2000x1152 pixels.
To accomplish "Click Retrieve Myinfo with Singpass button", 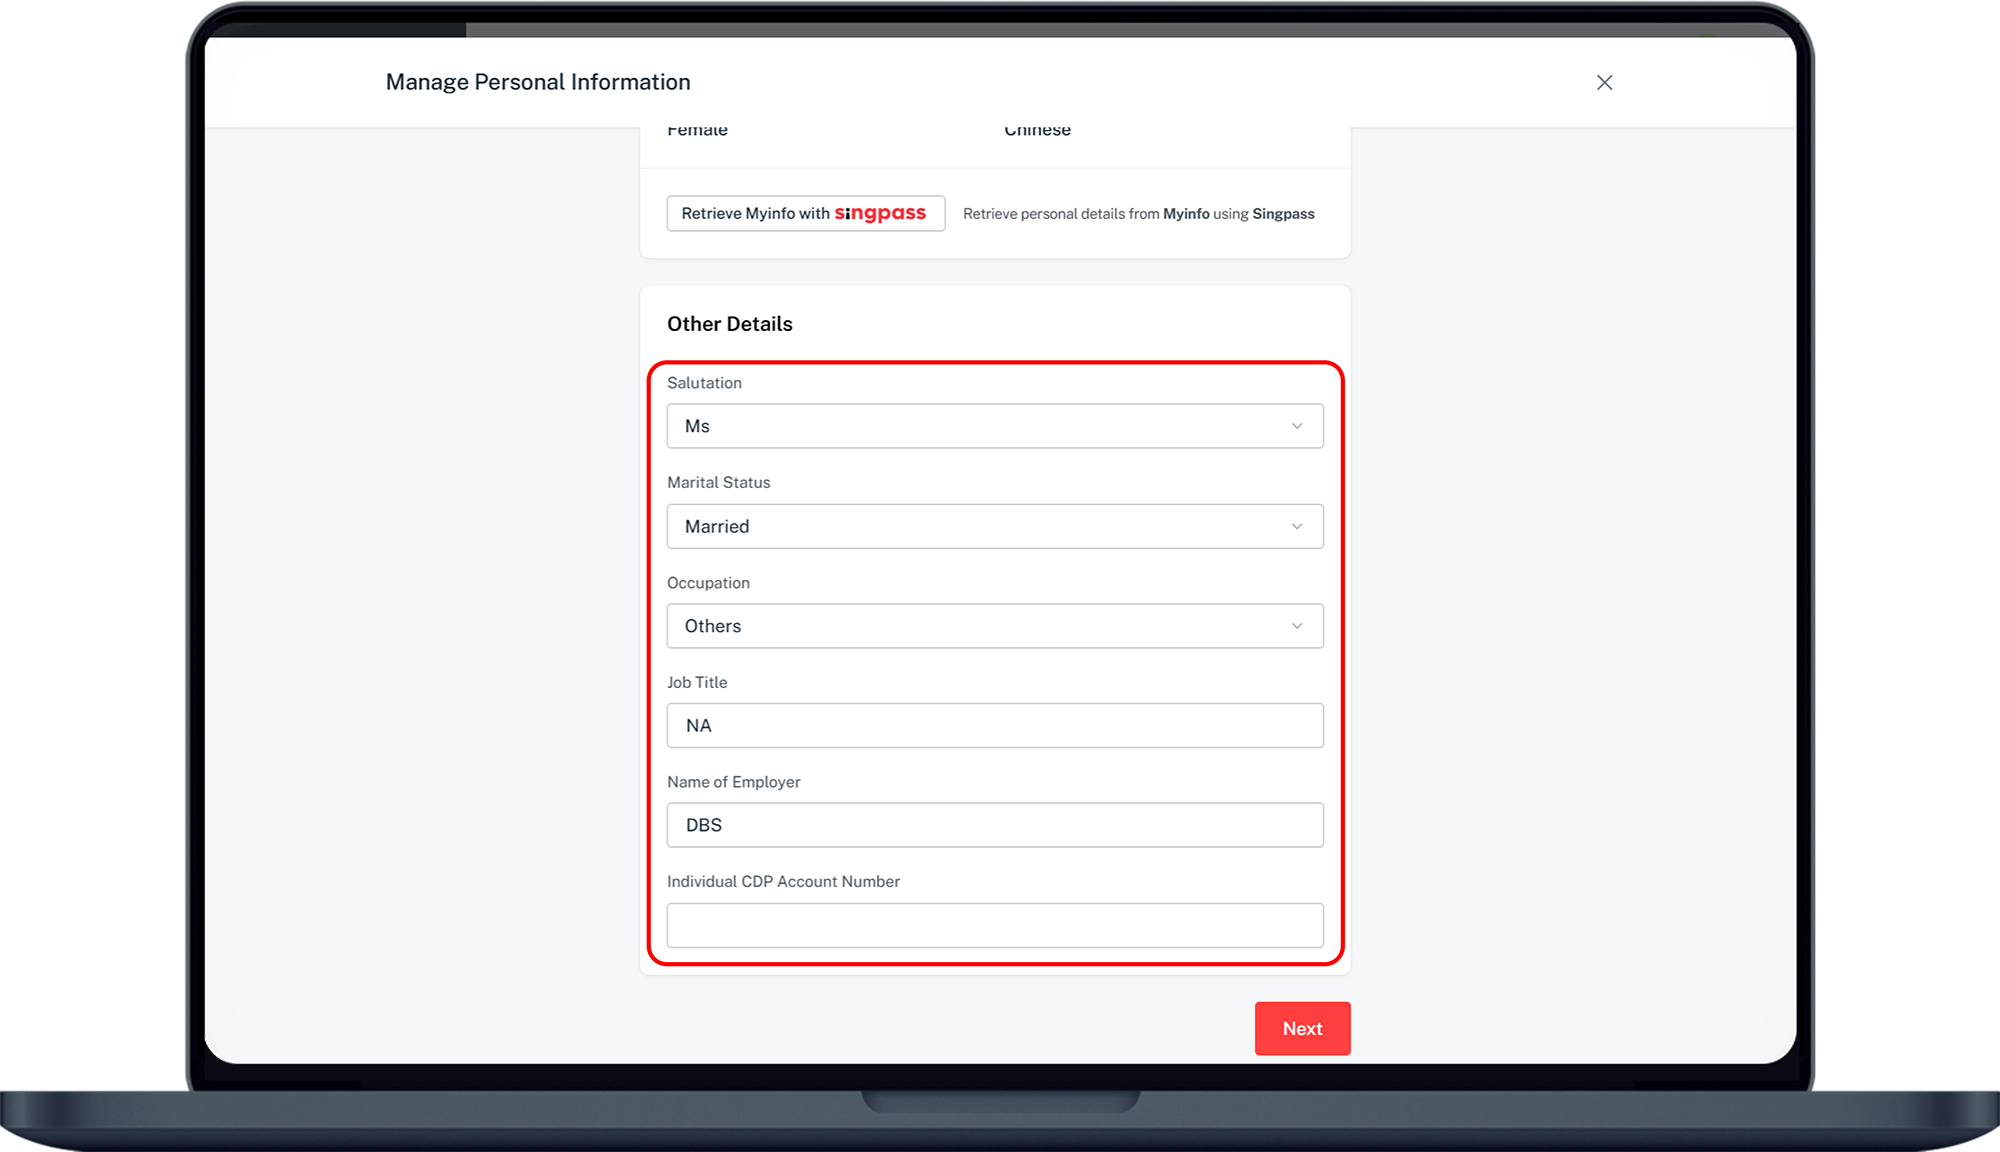I will (756, 214).
